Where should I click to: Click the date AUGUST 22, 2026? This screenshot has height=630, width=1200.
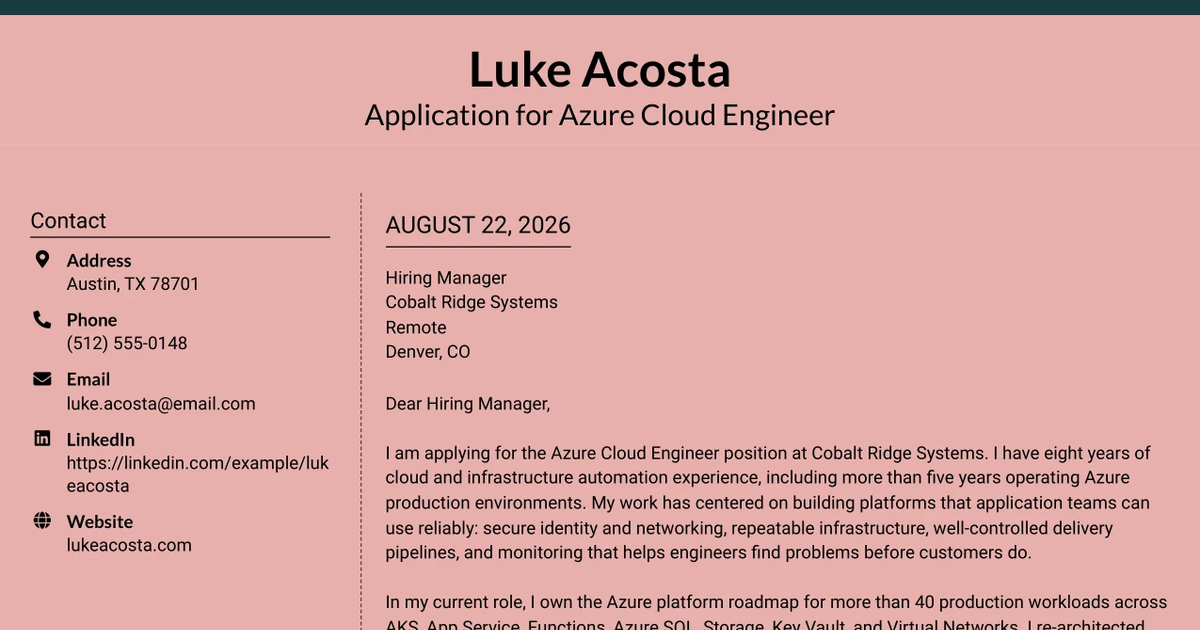[x=478, y=225]
